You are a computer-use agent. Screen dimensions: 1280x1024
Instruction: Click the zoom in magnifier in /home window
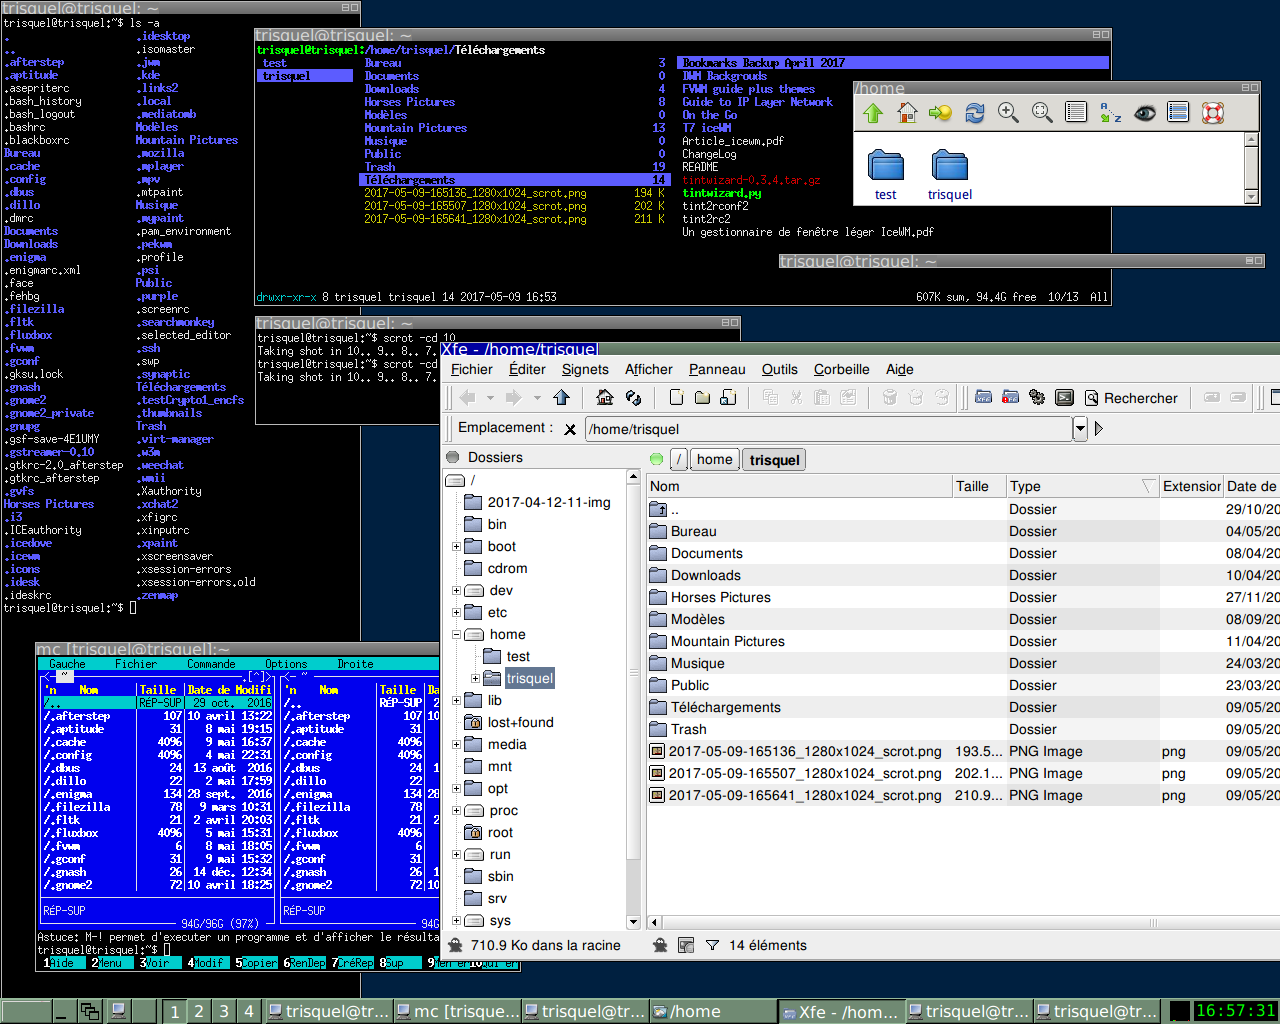click(x=1008, y=113)
